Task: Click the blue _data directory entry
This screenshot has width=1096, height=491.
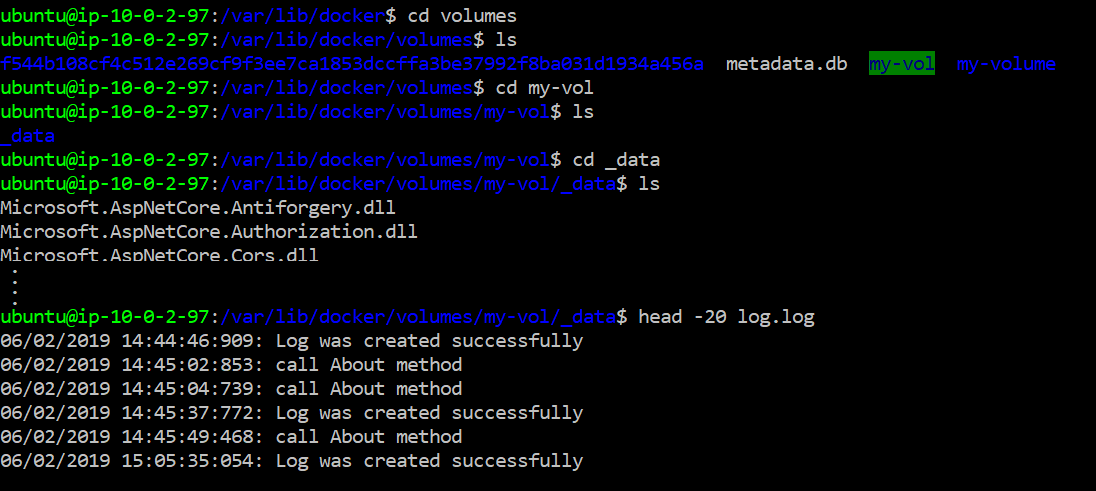Action: (27, 136)
